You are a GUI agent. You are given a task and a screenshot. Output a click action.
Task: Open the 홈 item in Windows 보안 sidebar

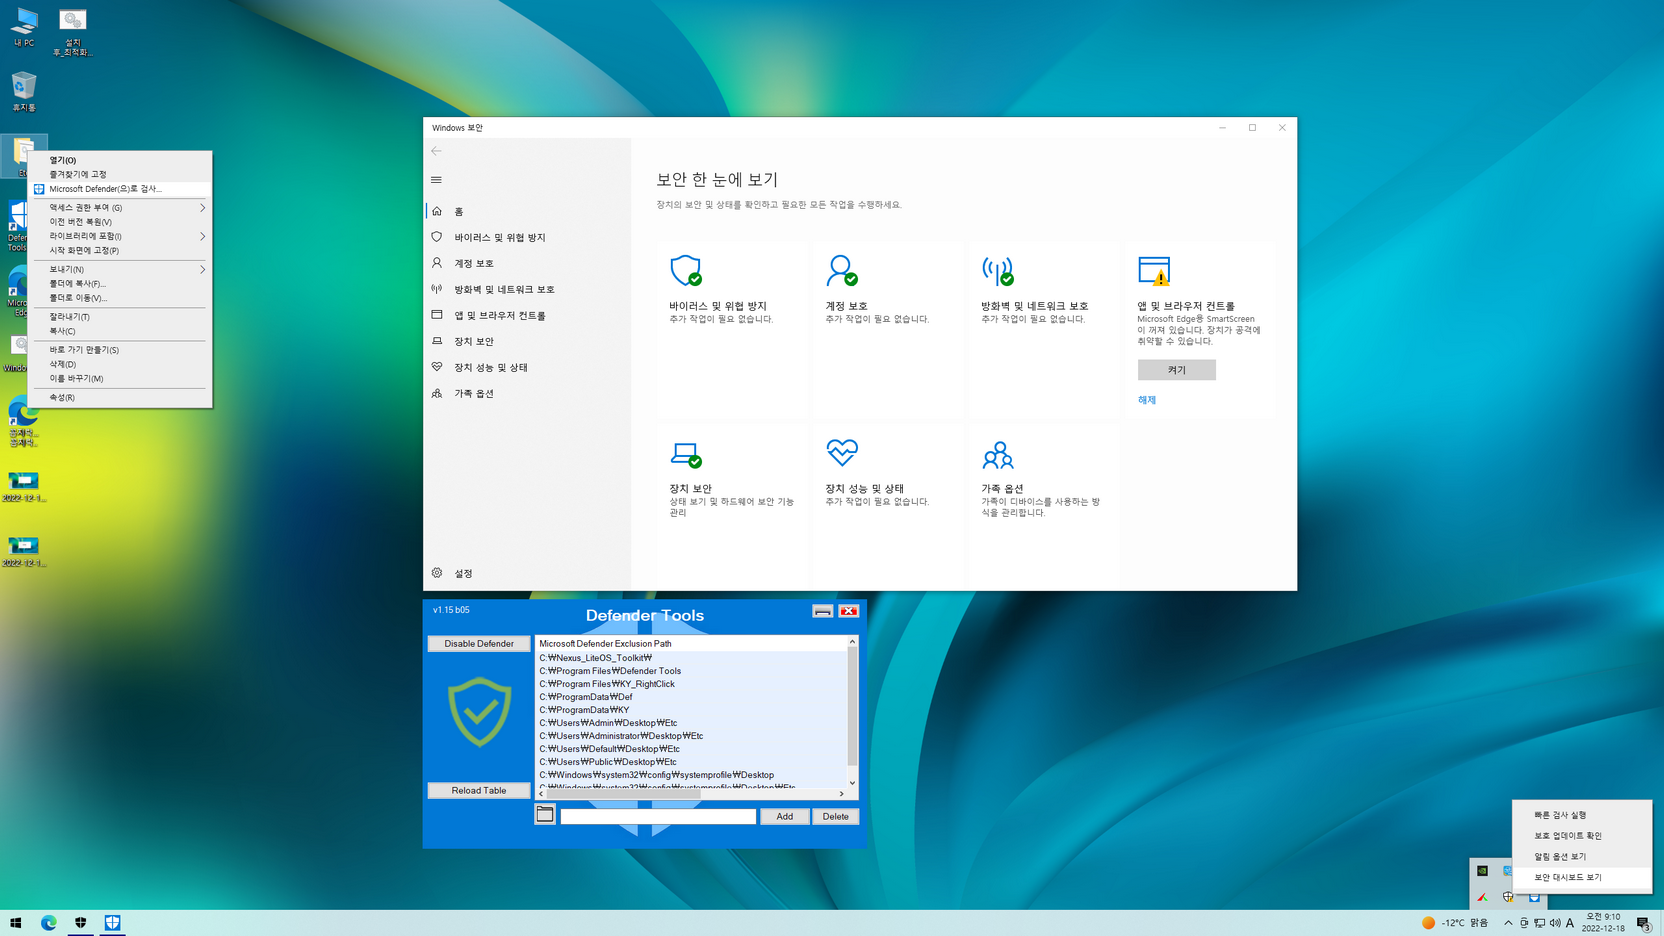tap(527, 211)
